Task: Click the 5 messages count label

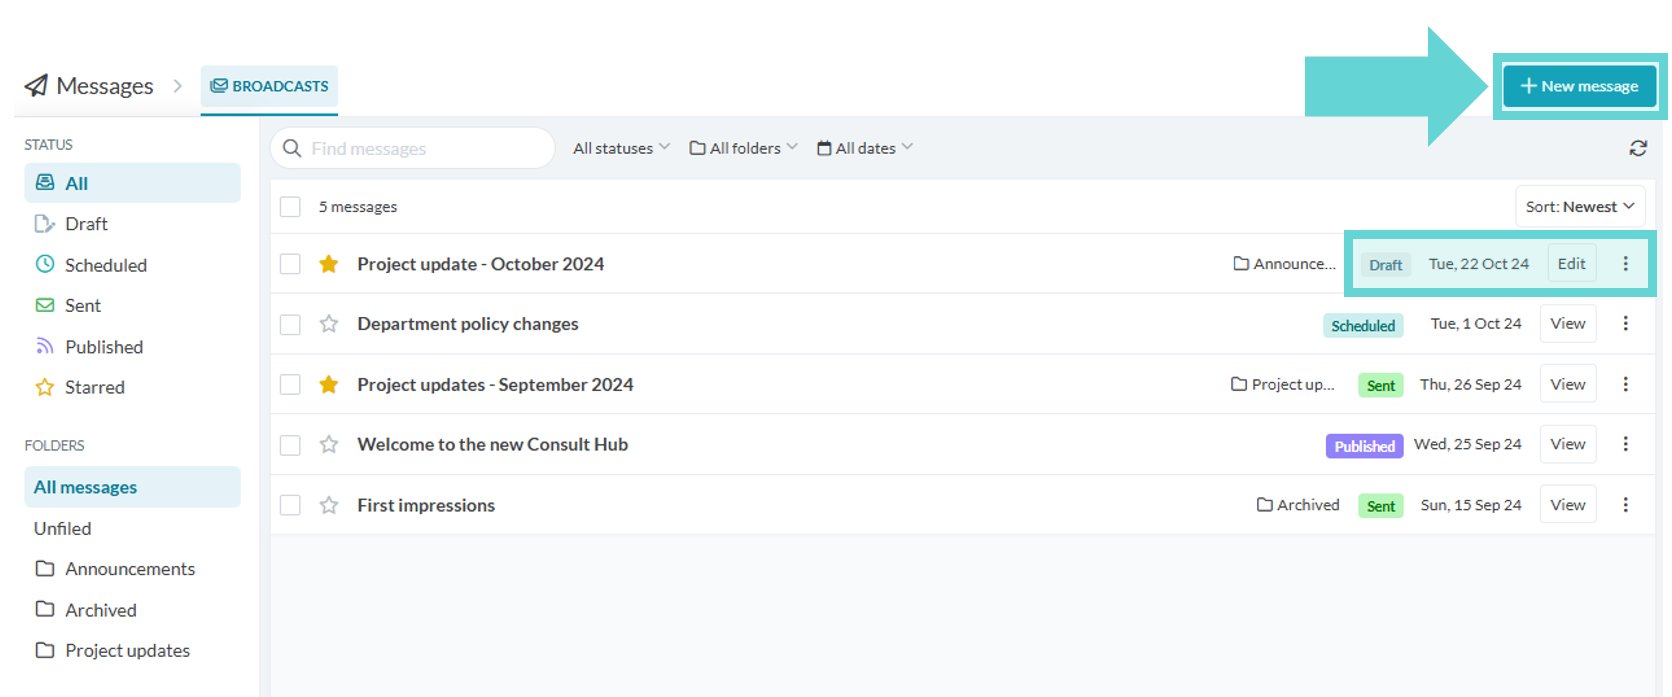Action: click(358, 207)
